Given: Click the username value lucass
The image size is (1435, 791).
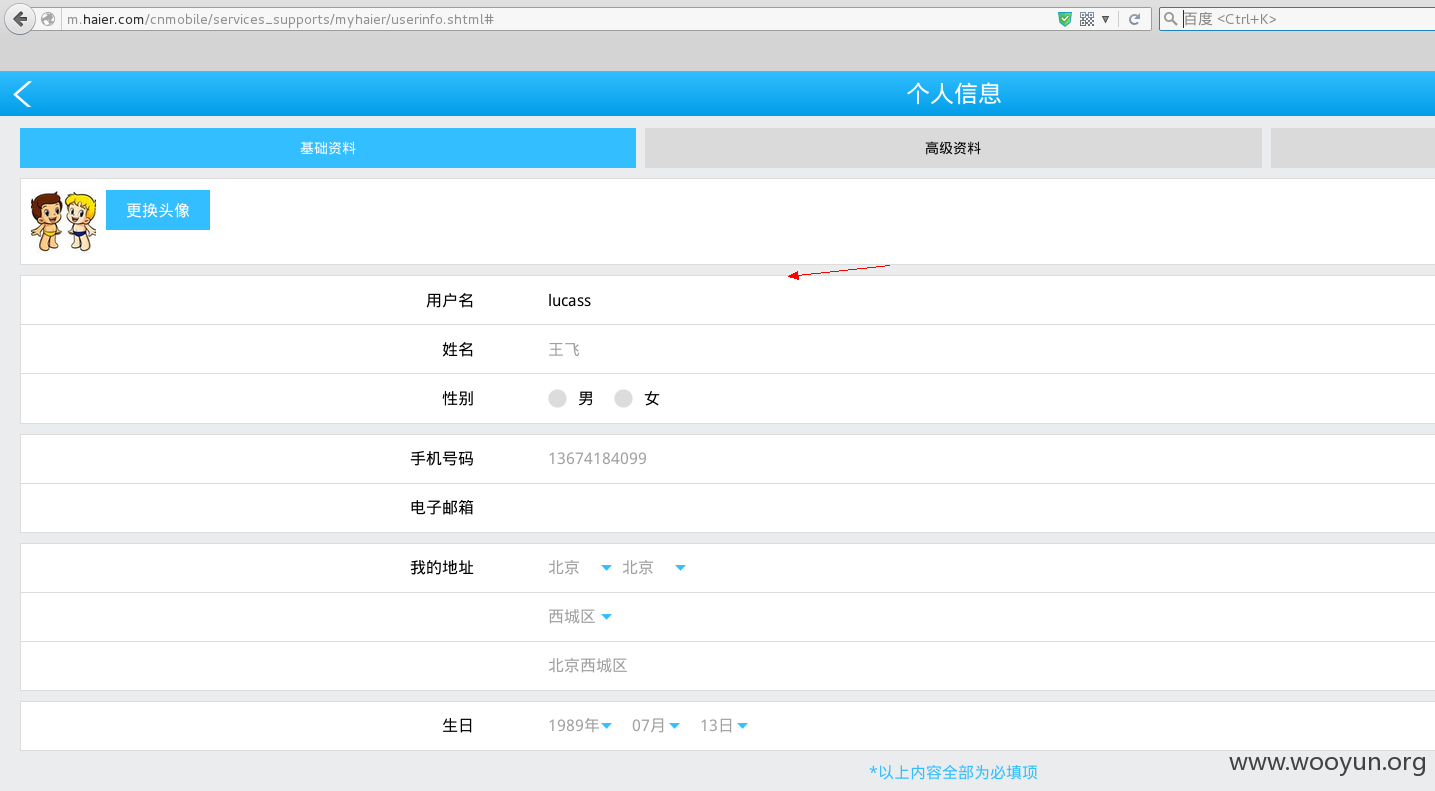Looking at the screenshot, I should (569, 300).
